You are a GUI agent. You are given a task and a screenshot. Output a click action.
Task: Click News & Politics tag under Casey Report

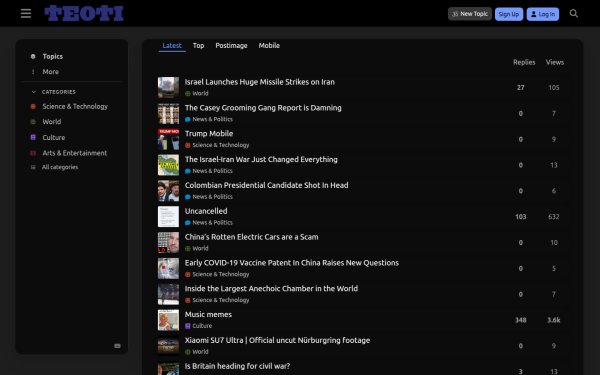[x=209, y=119]
